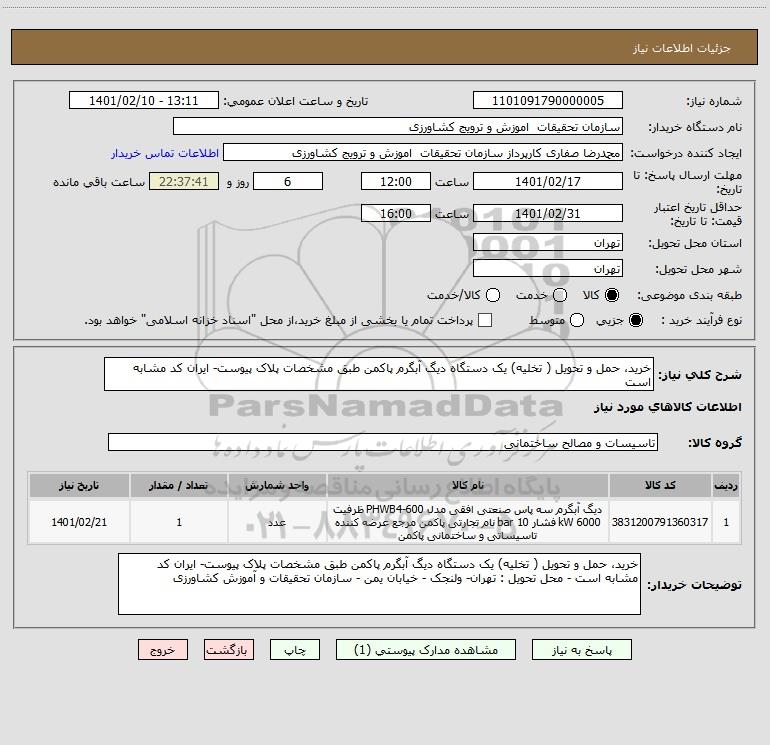Click the واحد شمارش column header
The image size is (770, 745).
point(277,485)
